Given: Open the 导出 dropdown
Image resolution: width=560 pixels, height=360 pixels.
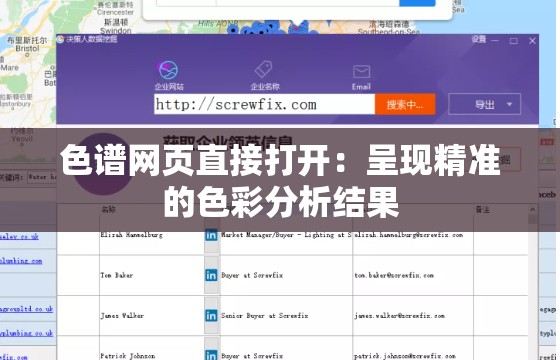Looking at the screenshot, I should click(x=484, y=104).
